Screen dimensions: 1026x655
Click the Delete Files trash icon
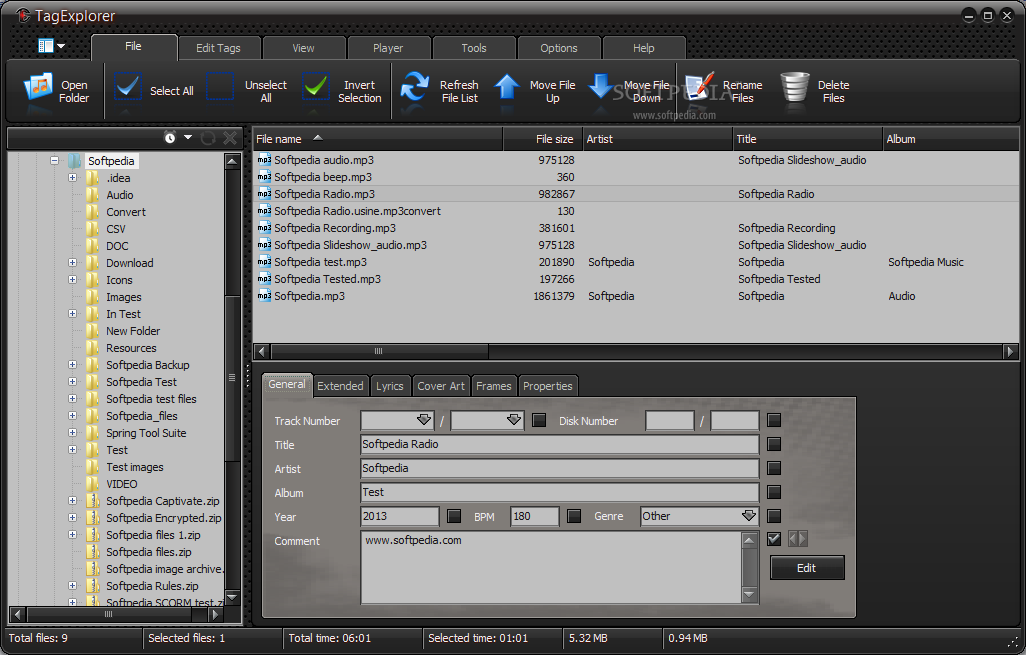coord(795,88)
